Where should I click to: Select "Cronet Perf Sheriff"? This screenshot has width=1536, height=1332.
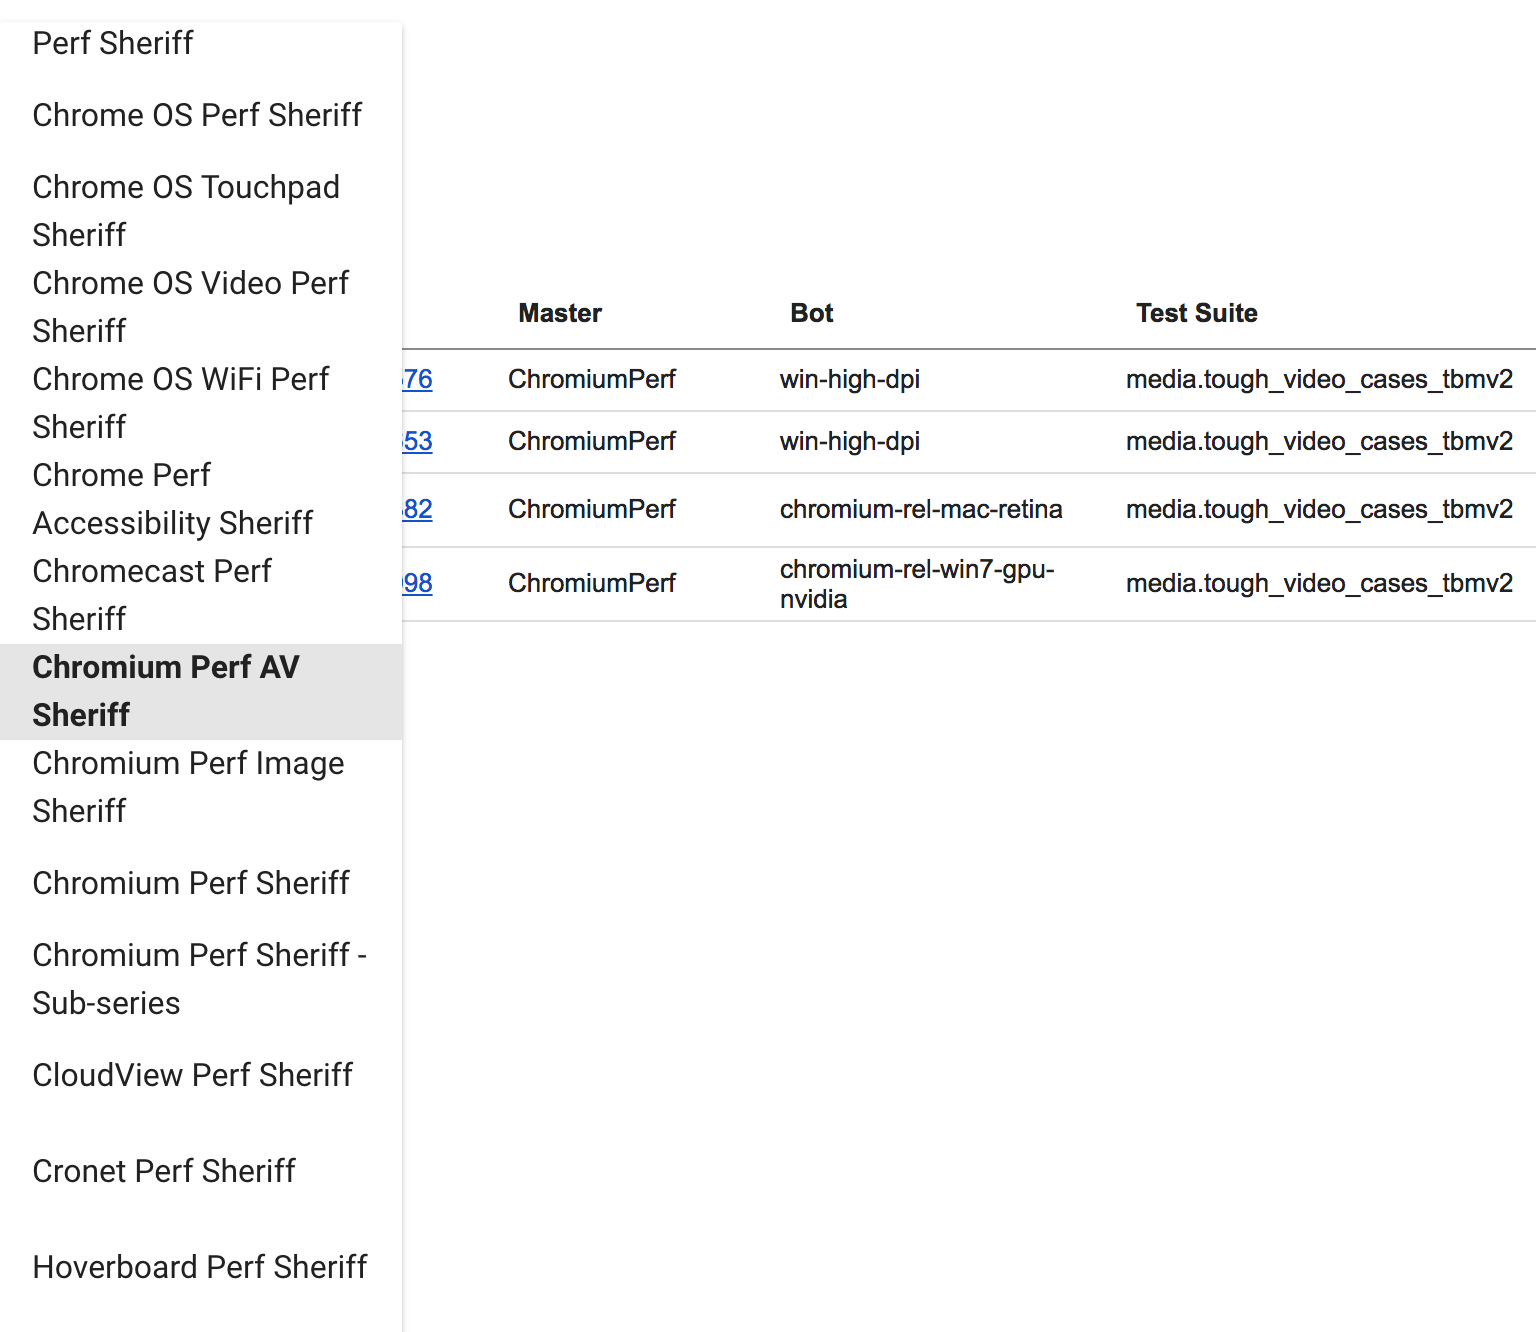(165, 1172)
